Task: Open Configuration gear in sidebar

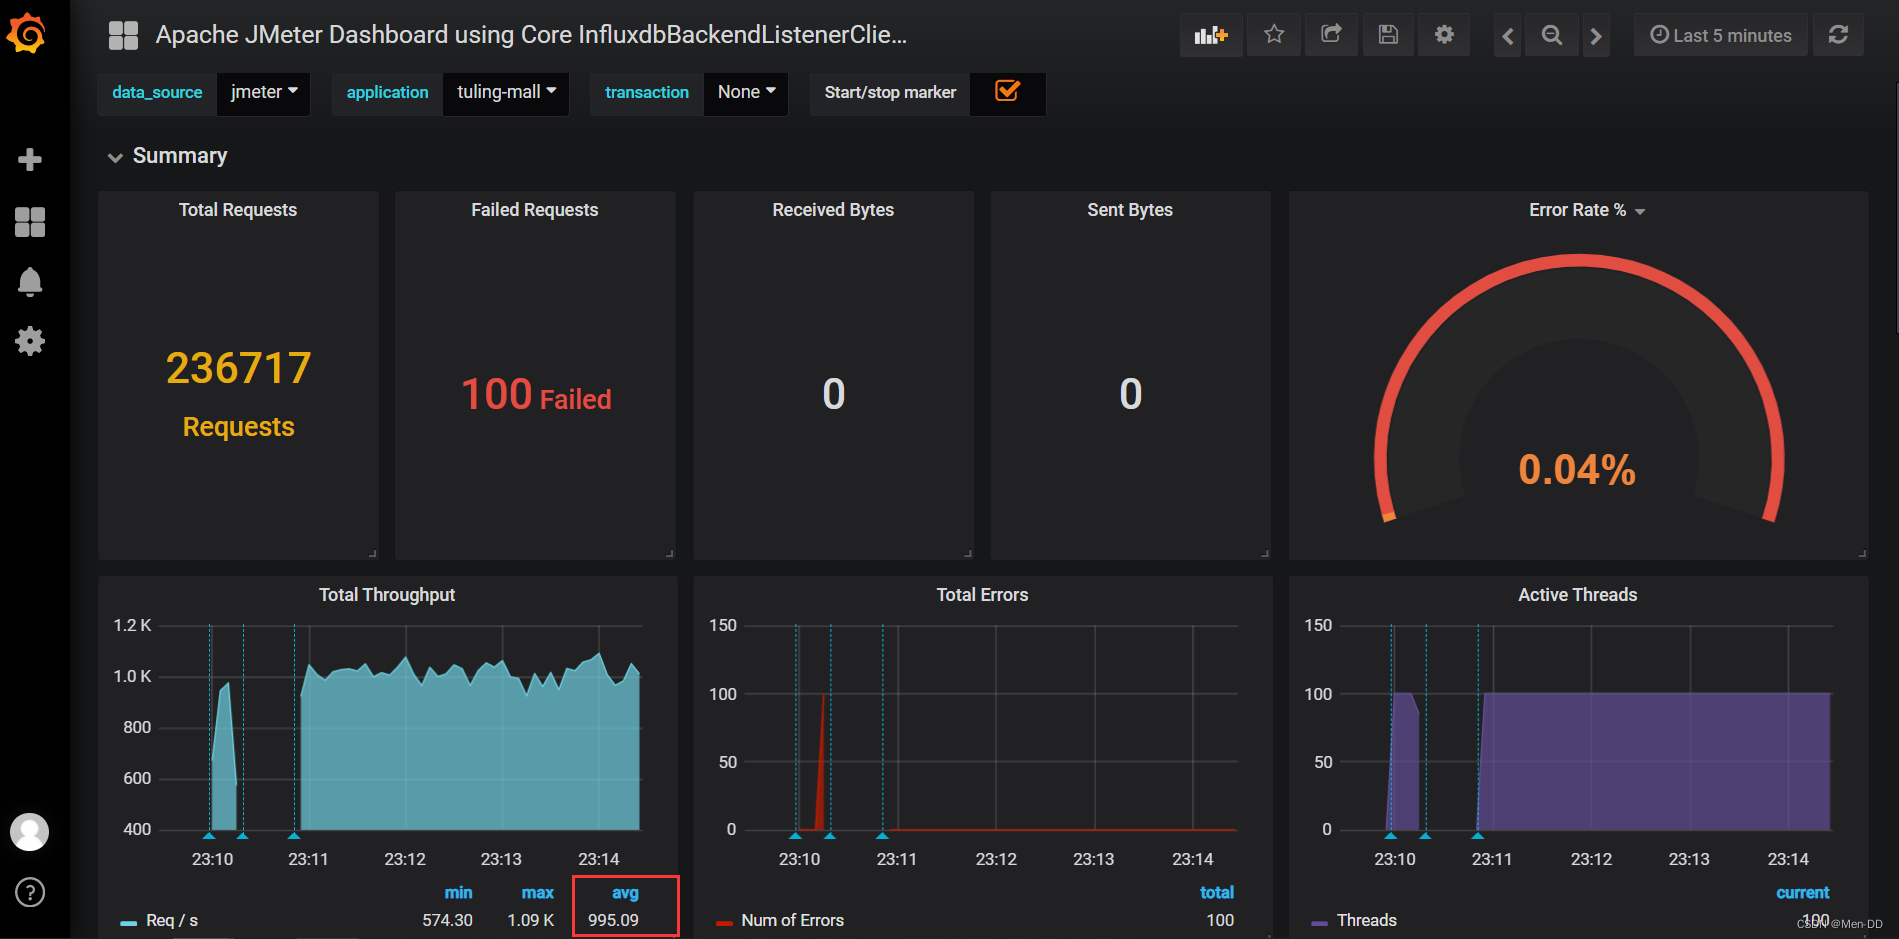Action: coord(30,341)
